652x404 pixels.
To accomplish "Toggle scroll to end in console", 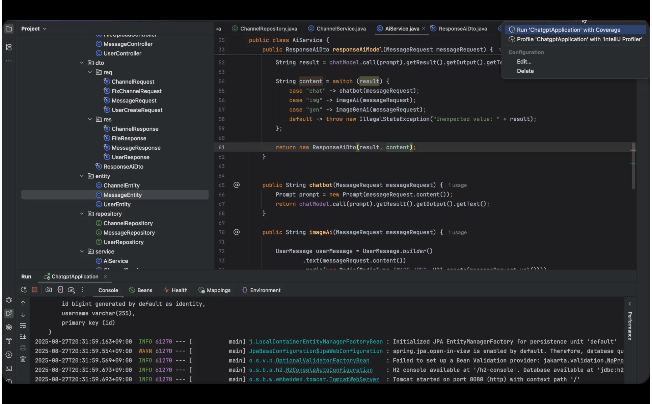I will (x=23, y=337).
